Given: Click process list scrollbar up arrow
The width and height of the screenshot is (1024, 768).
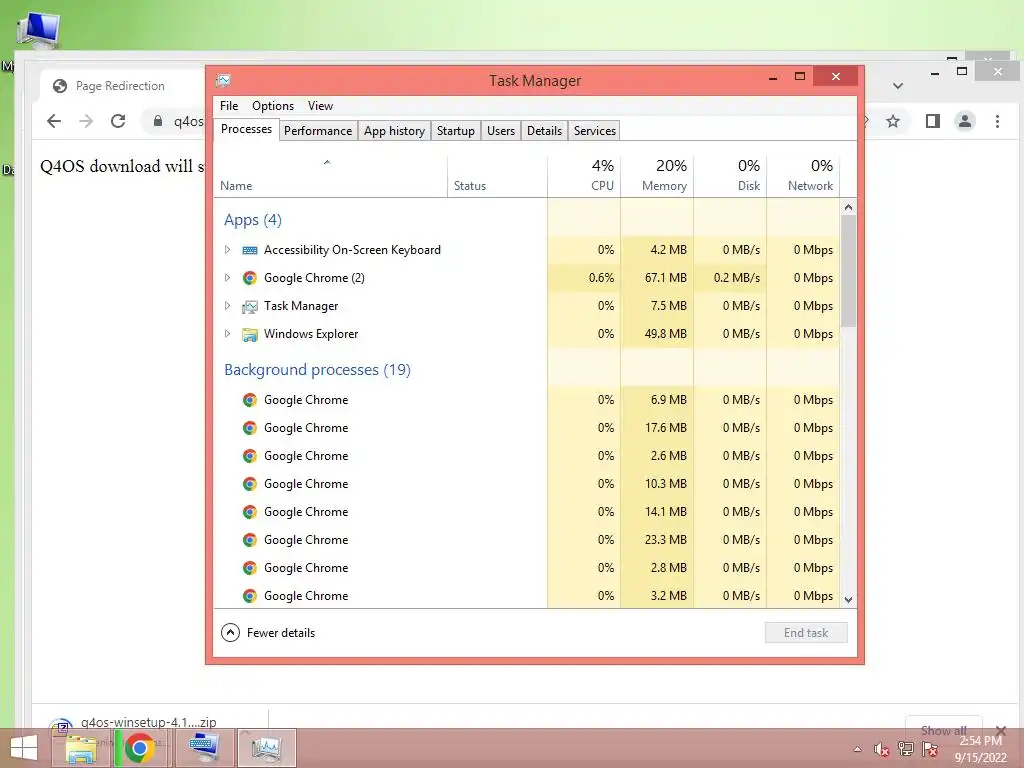Looking at the screenshot, I should point(848,207).
